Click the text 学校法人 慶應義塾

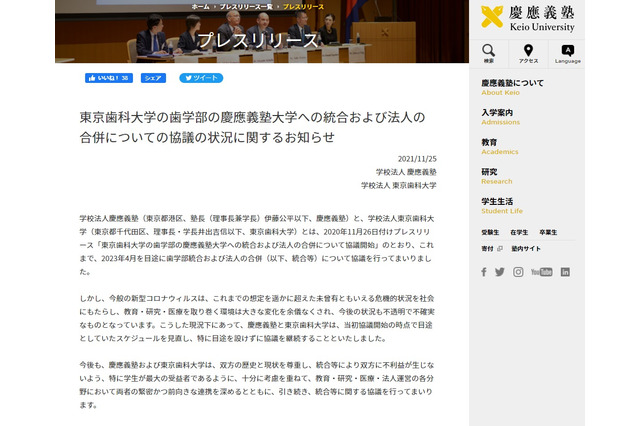(x=406, y=172)
